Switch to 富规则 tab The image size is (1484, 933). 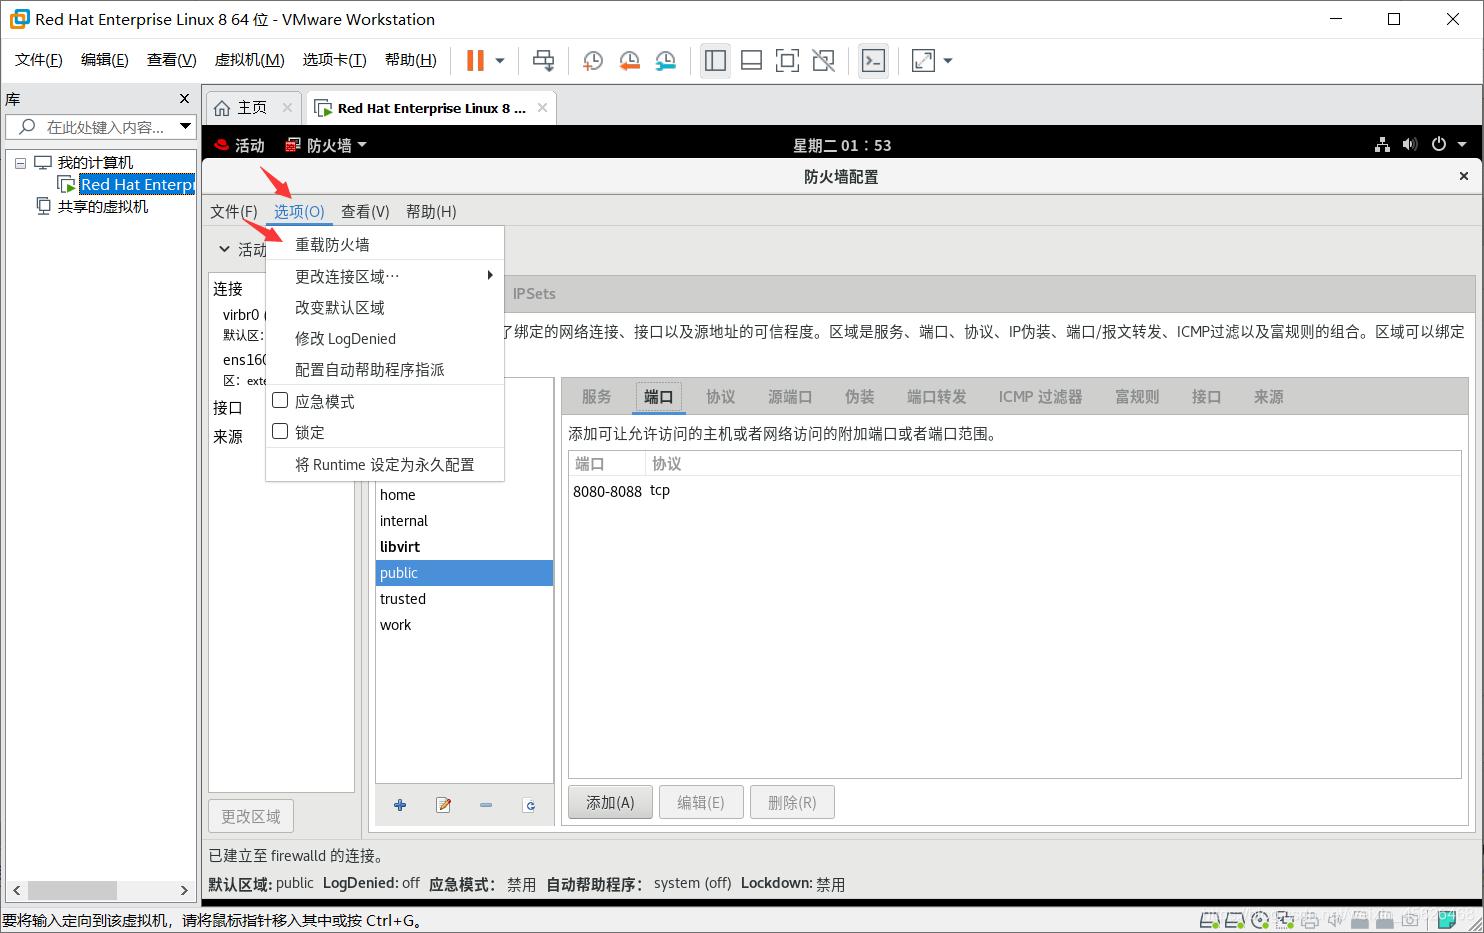[x=1137, y=397]
